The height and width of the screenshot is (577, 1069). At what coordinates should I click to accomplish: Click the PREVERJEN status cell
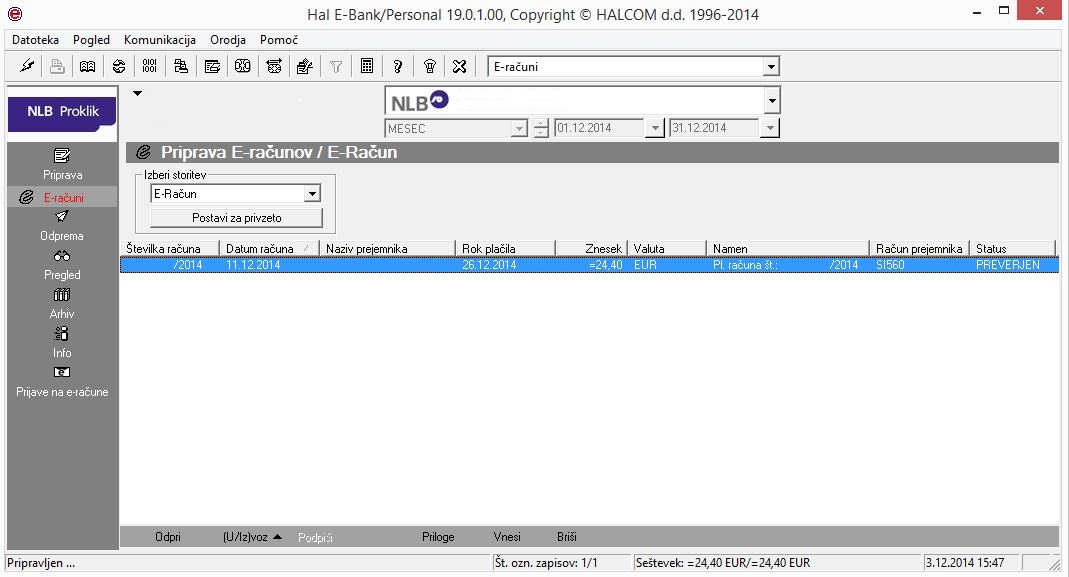[1008, 265]
